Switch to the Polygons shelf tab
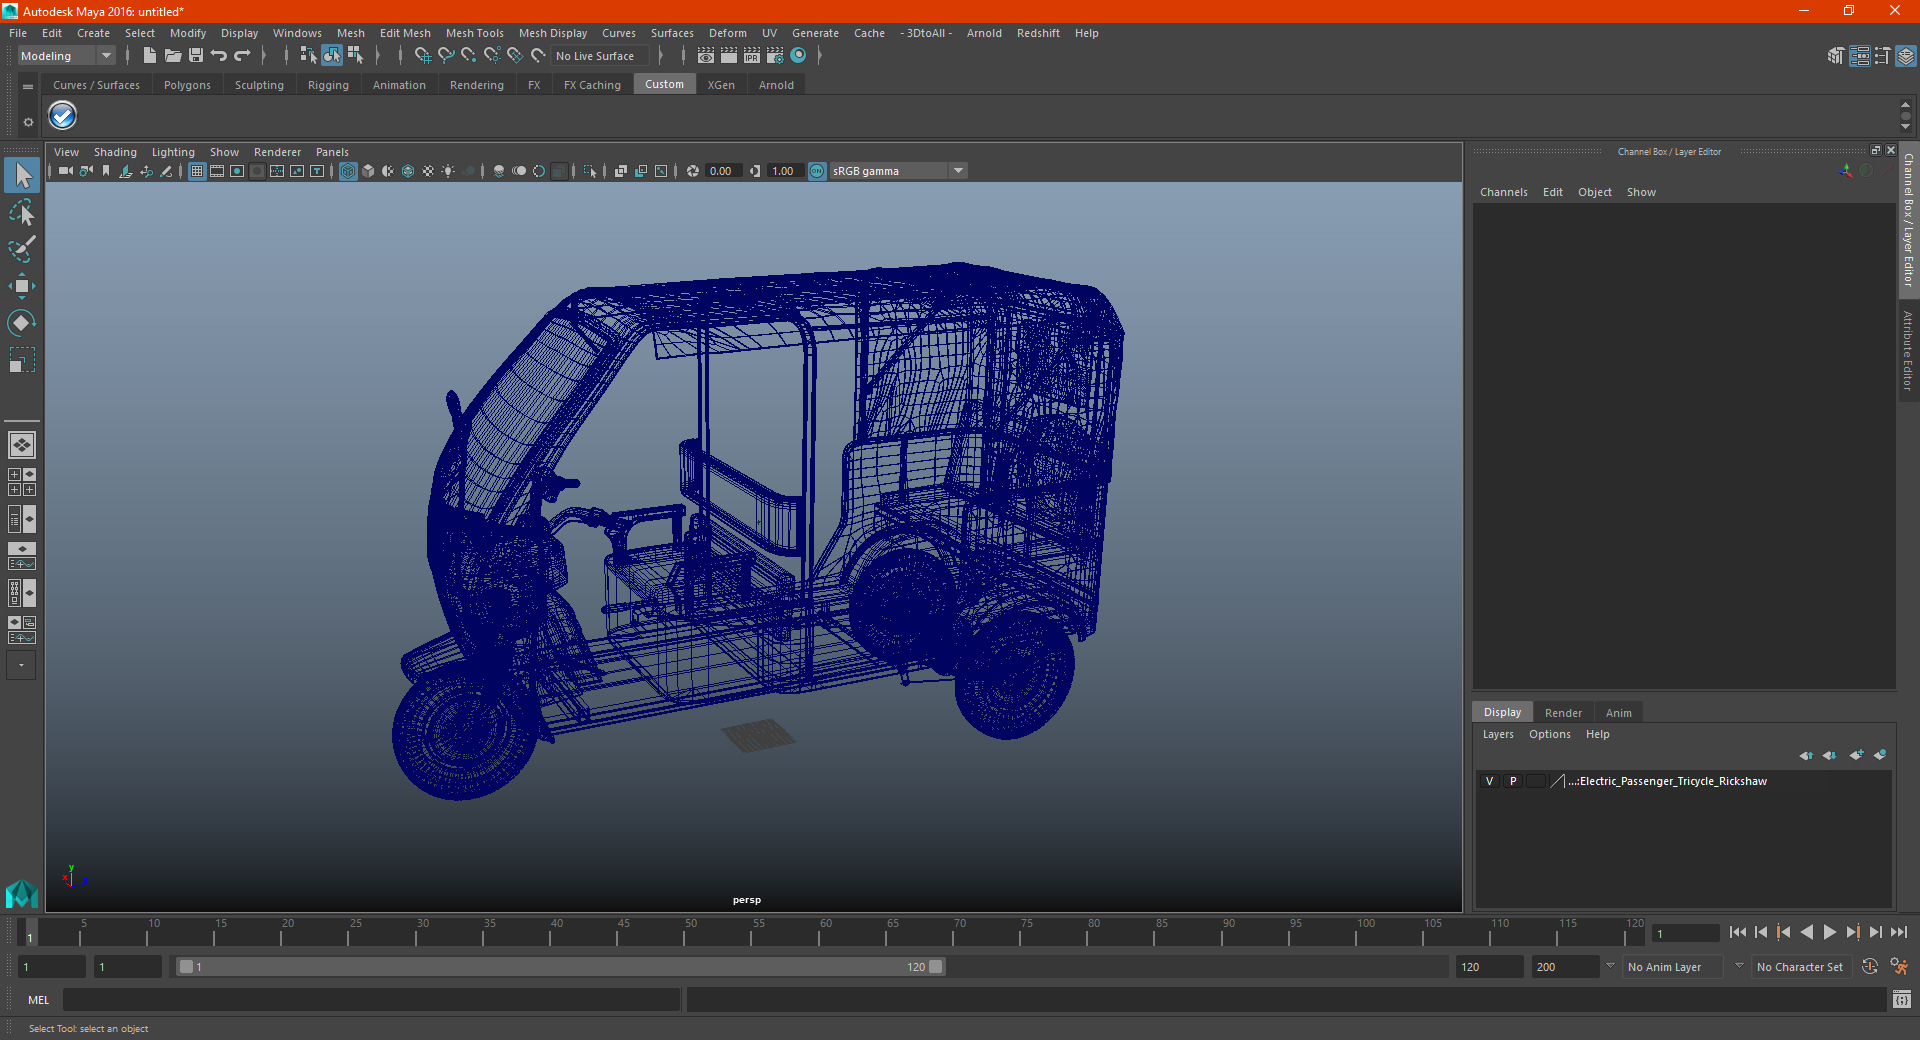The image size is (1920, 1040). (x=187, y=85)
